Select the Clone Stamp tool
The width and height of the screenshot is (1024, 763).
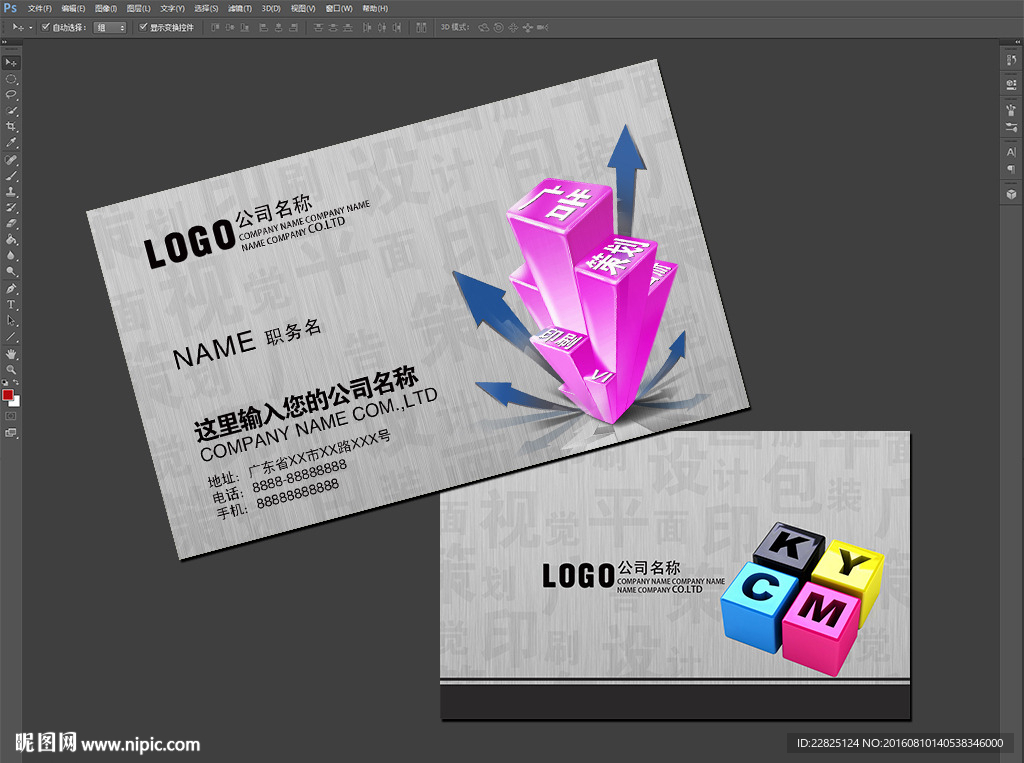point(11,192)
